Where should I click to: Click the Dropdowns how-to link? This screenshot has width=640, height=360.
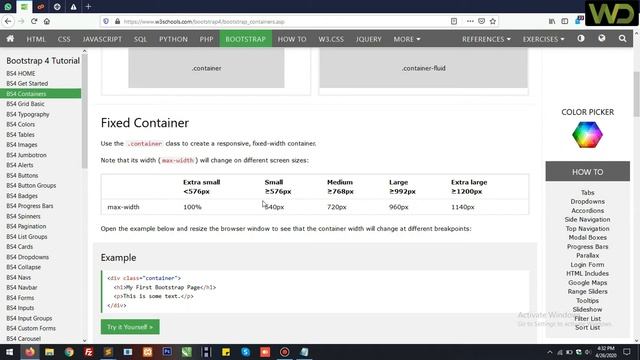point(587,202)
